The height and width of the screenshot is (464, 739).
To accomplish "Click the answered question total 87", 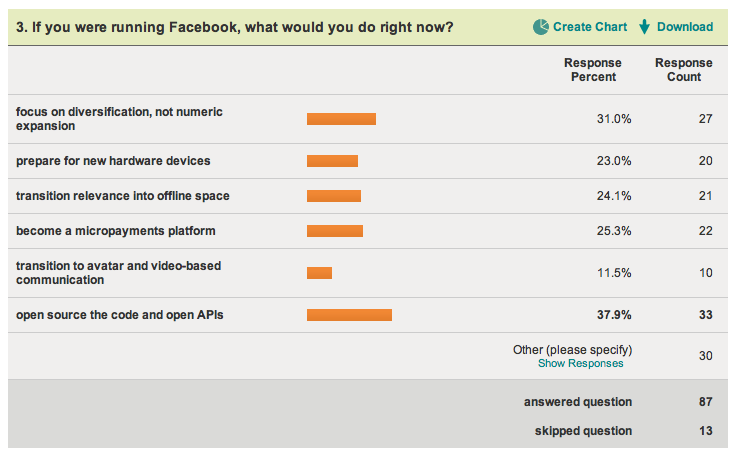I will tap(703, 402).
